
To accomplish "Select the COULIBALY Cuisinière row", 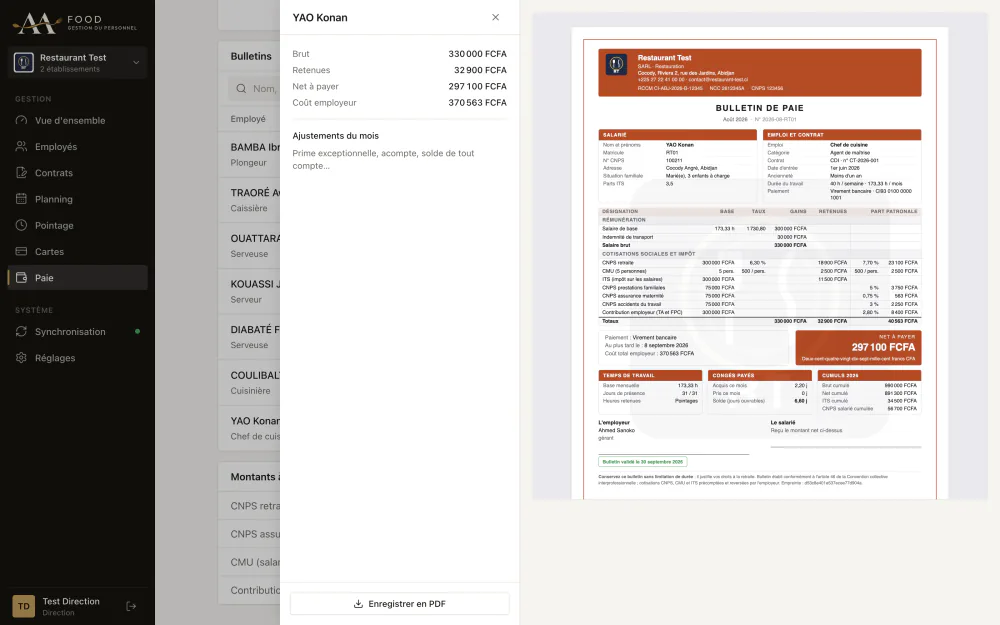I will pos(250,383).
